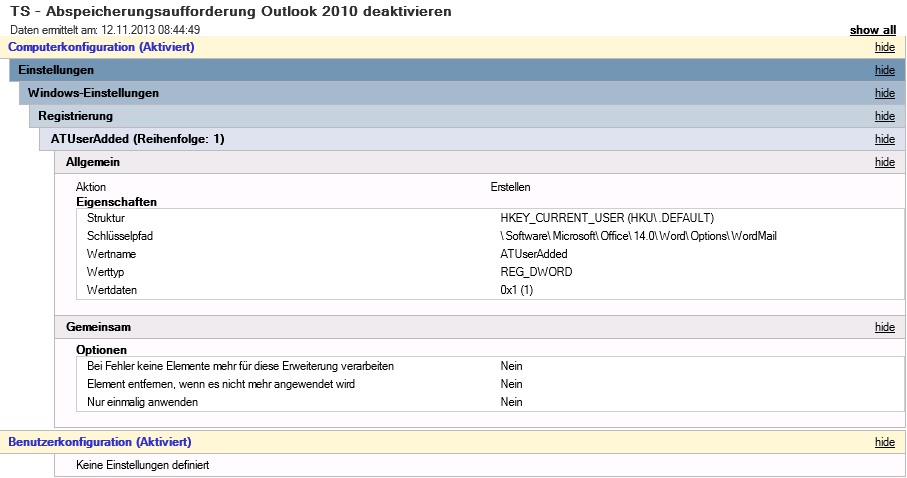
Task: Hide the Gemeinsam section
Action: pos(884,328)
